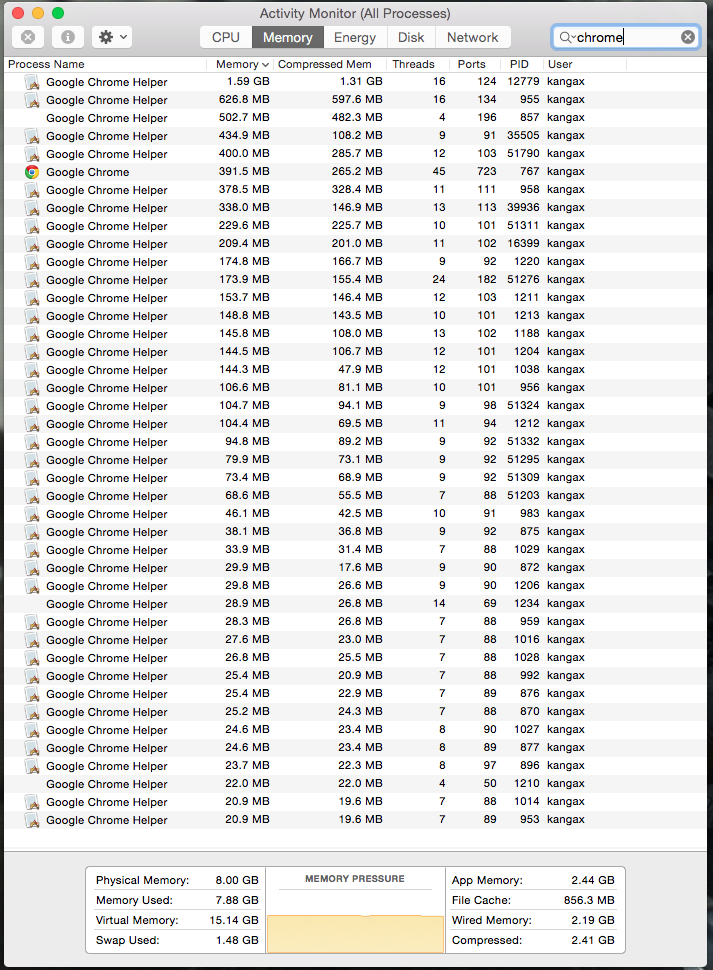This screenshot has width=713, height=970.
Task: Click helper icon for PID 1220 row
Action: pyautogui.click(x=32, y=262)
